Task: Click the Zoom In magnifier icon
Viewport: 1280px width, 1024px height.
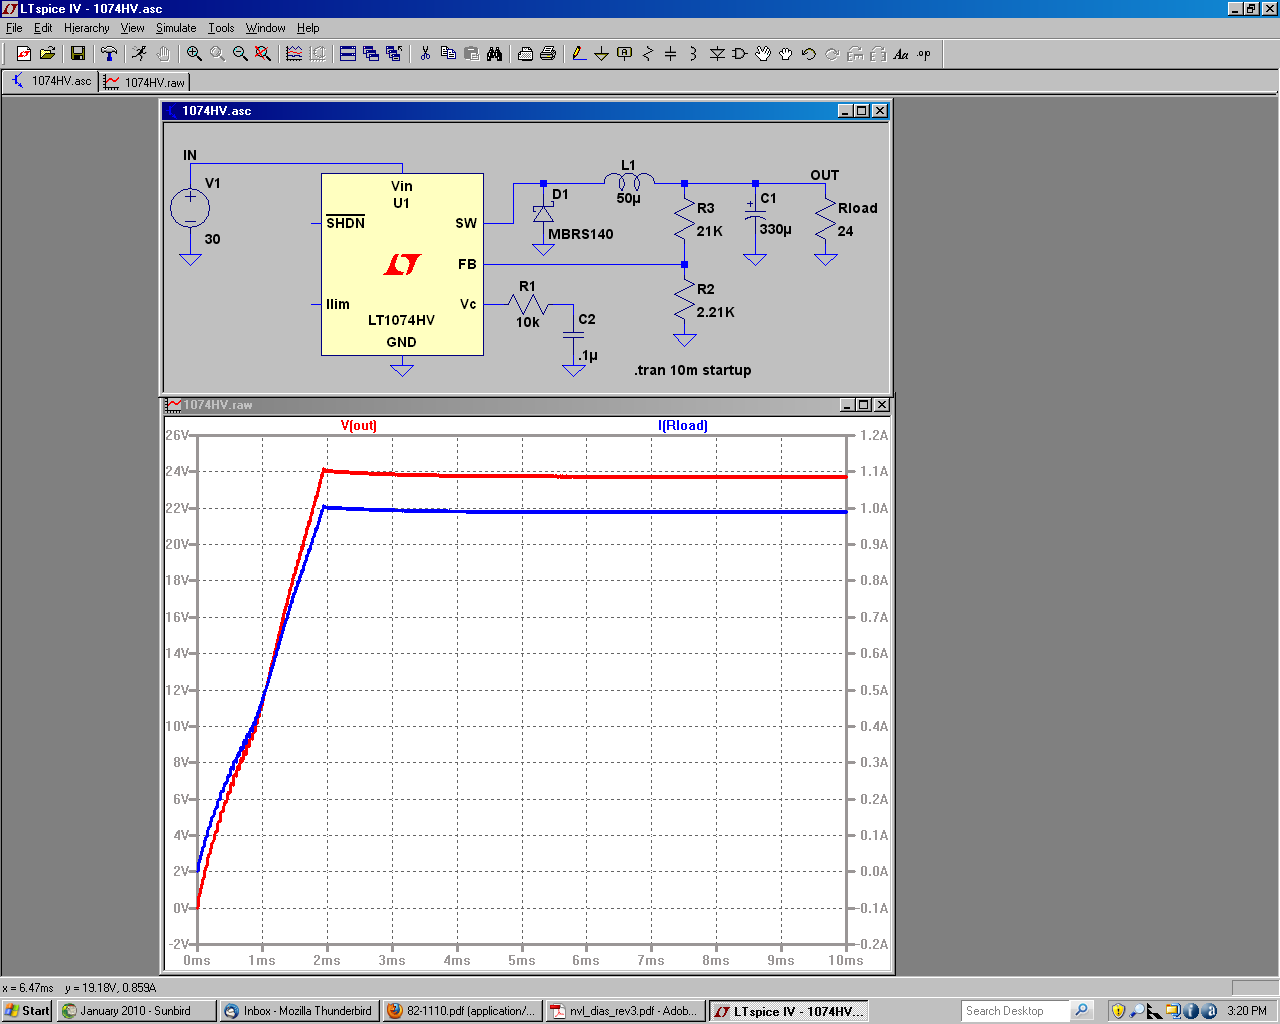Action: click(194, 54)
